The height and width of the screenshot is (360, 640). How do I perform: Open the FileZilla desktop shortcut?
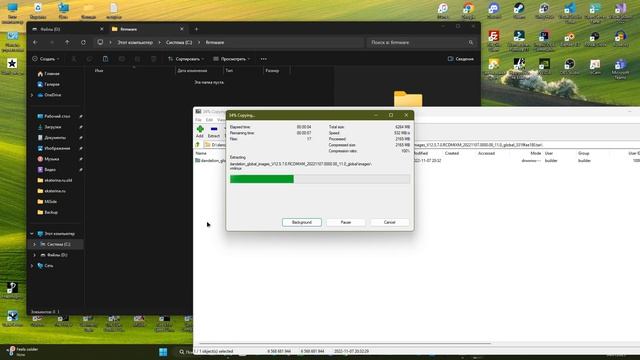[494, 40]
